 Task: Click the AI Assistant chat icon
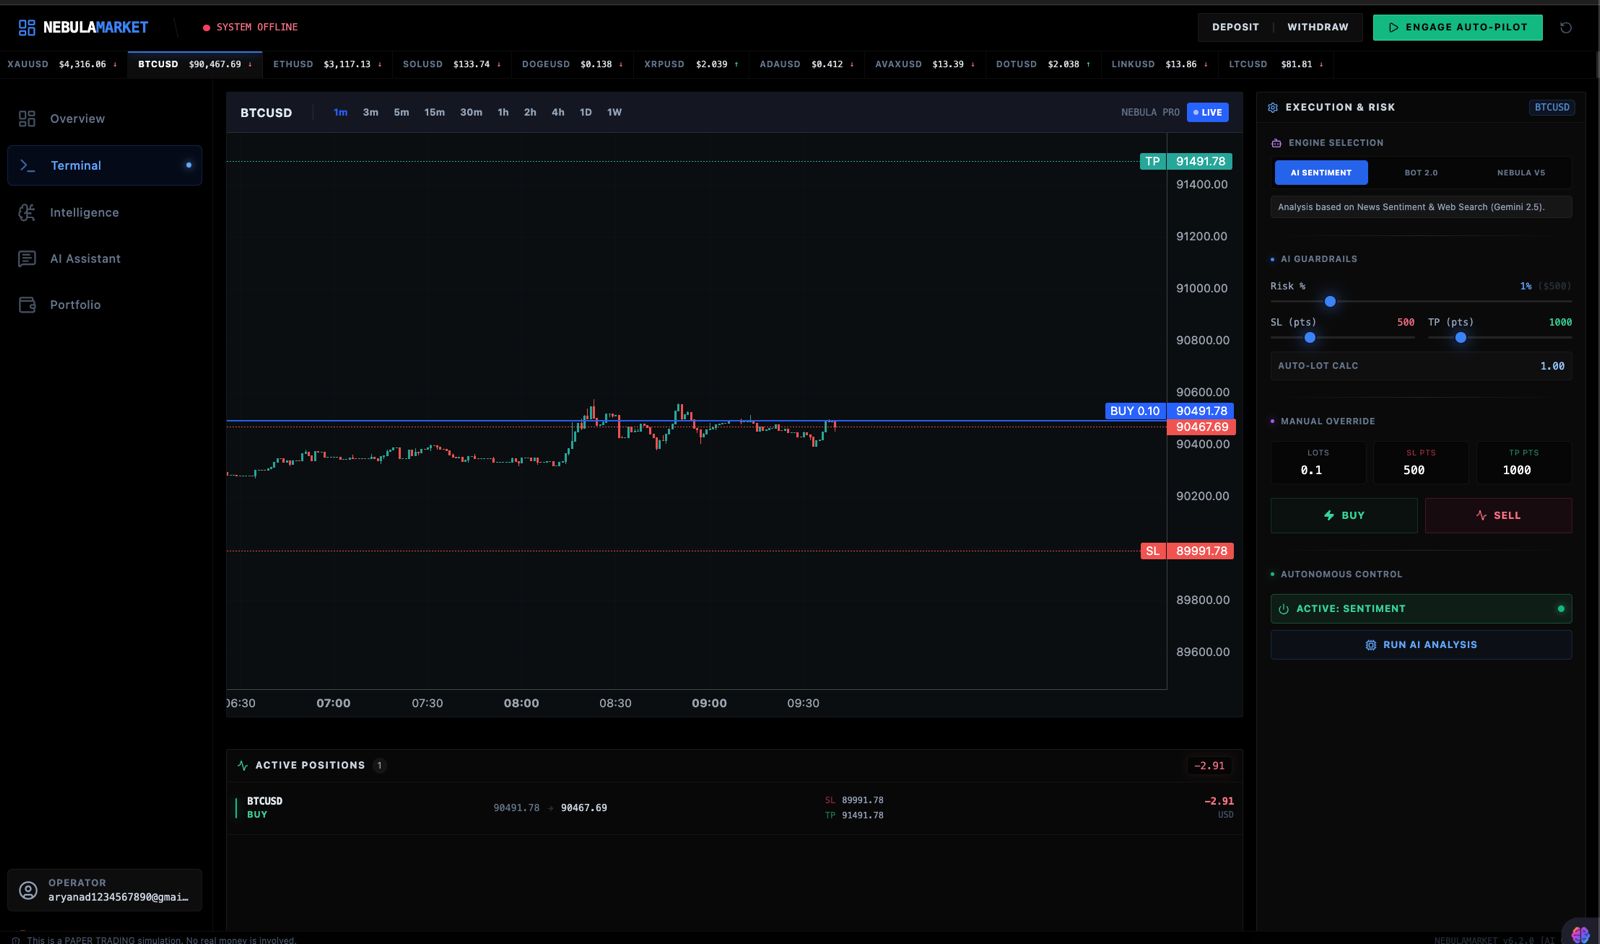click(27, 259)
